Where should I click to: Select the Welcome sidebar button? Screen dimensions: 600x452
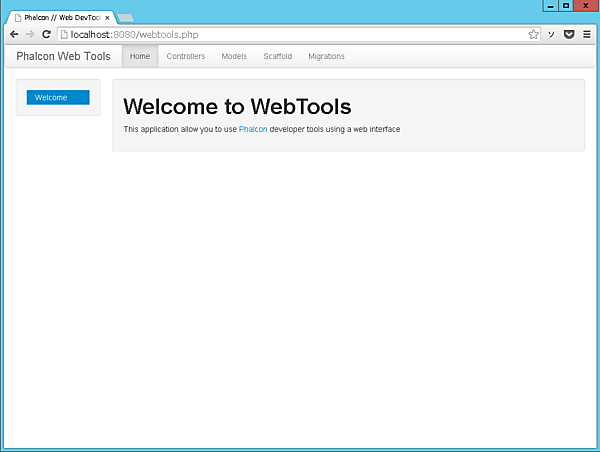tap(58, 97)
